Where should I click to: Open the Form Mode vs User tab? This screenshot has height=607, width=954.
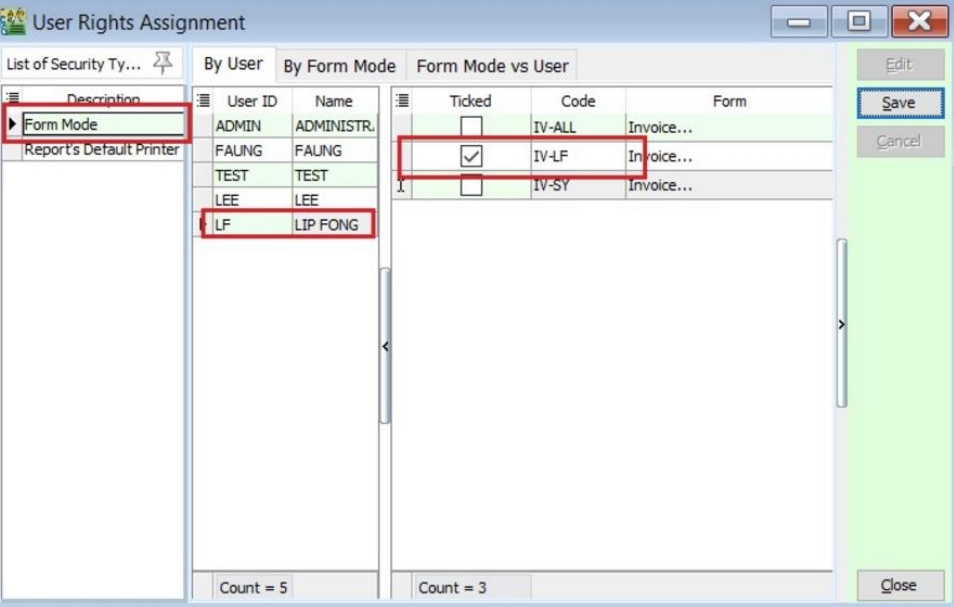coord(492,66)
